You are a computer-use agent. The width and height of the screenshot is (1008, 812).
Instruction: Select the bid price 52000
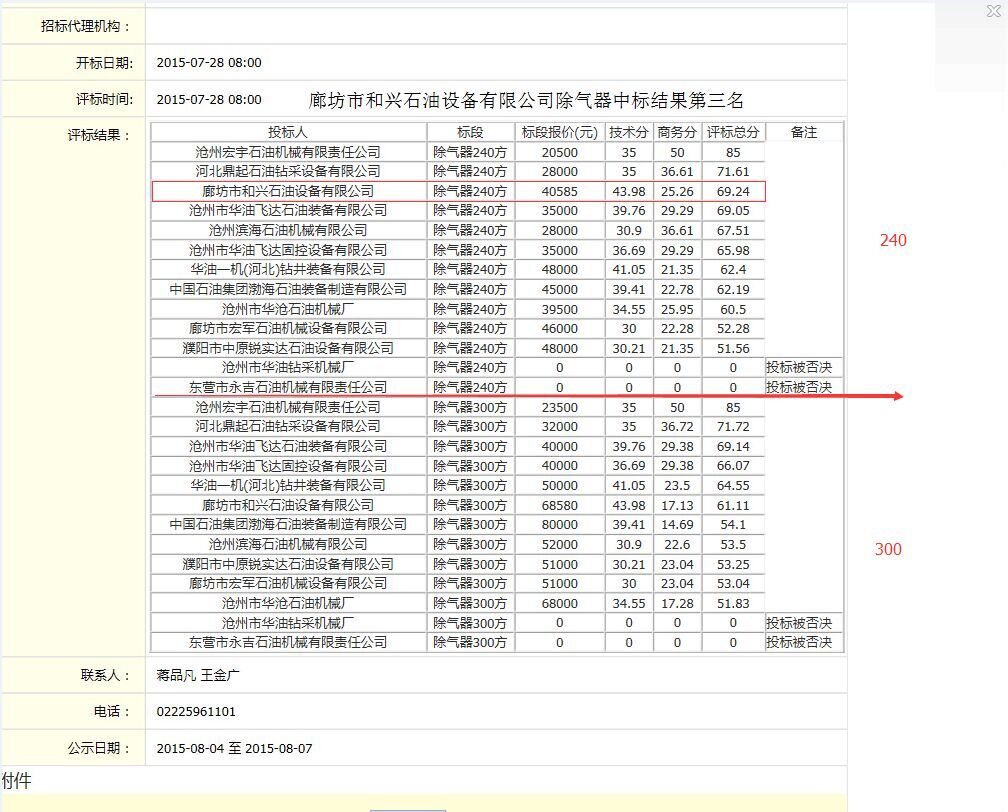pos(559,545)
